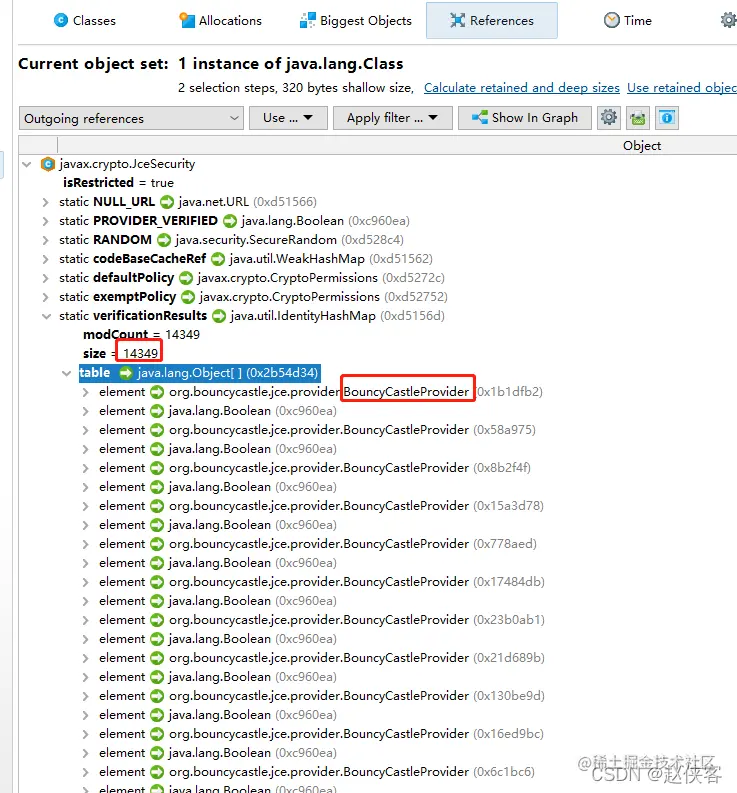Collapse the static verificationResults node
The height and width of the screenshot is (793, 737).
46,317
